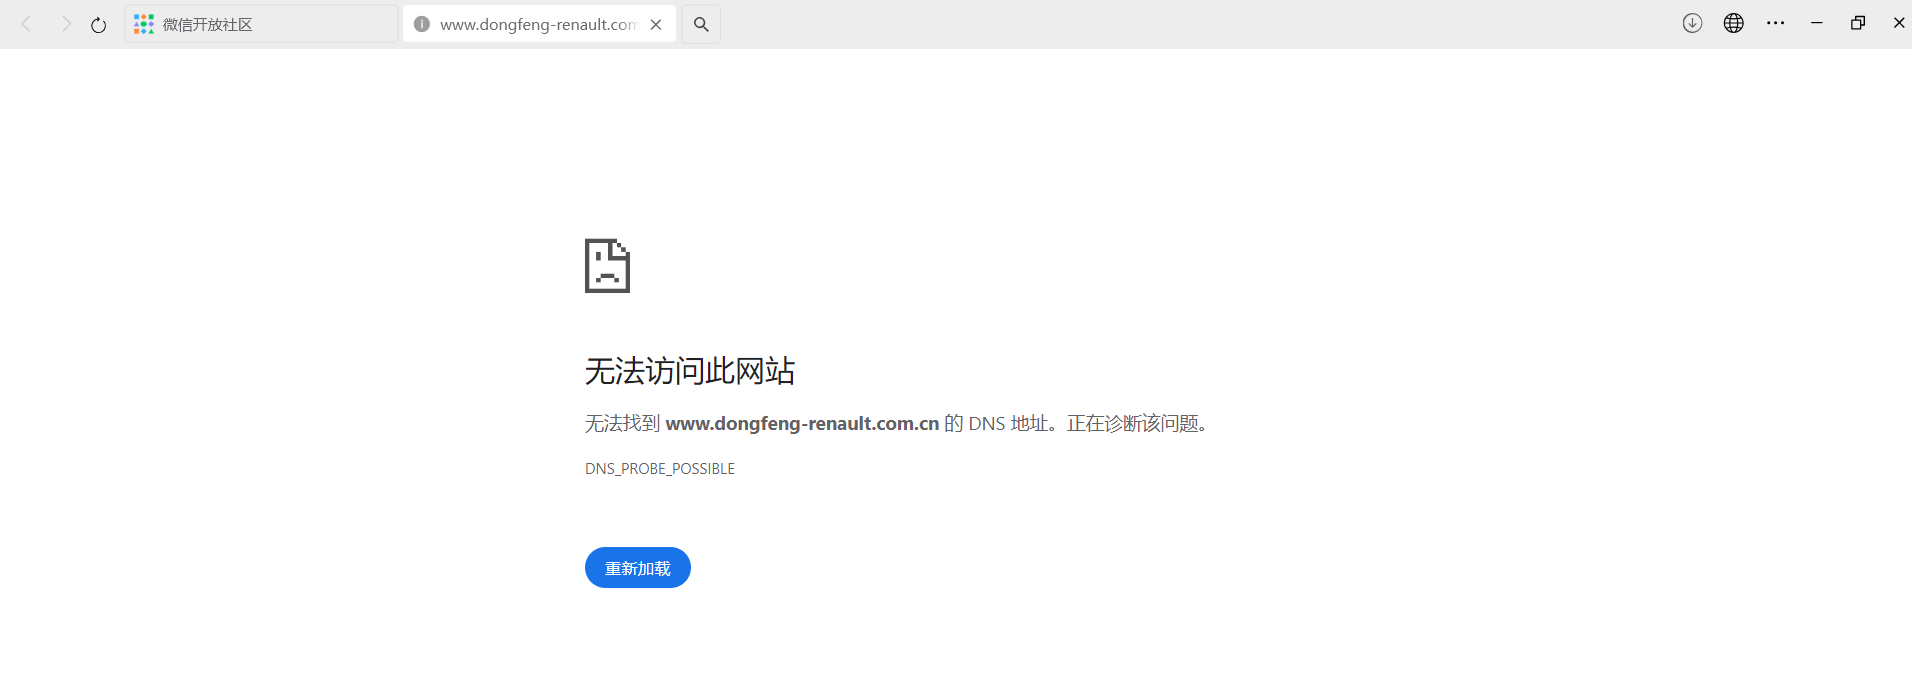
Task: Open the downloads icon
Action: click(1692, 23)
